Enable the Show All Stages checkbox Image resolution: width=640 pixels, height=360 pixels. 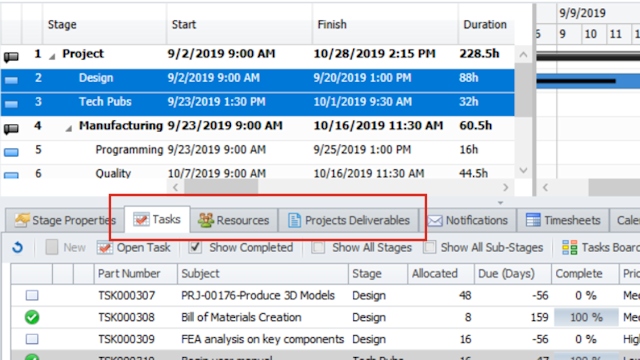coord(318,247)
